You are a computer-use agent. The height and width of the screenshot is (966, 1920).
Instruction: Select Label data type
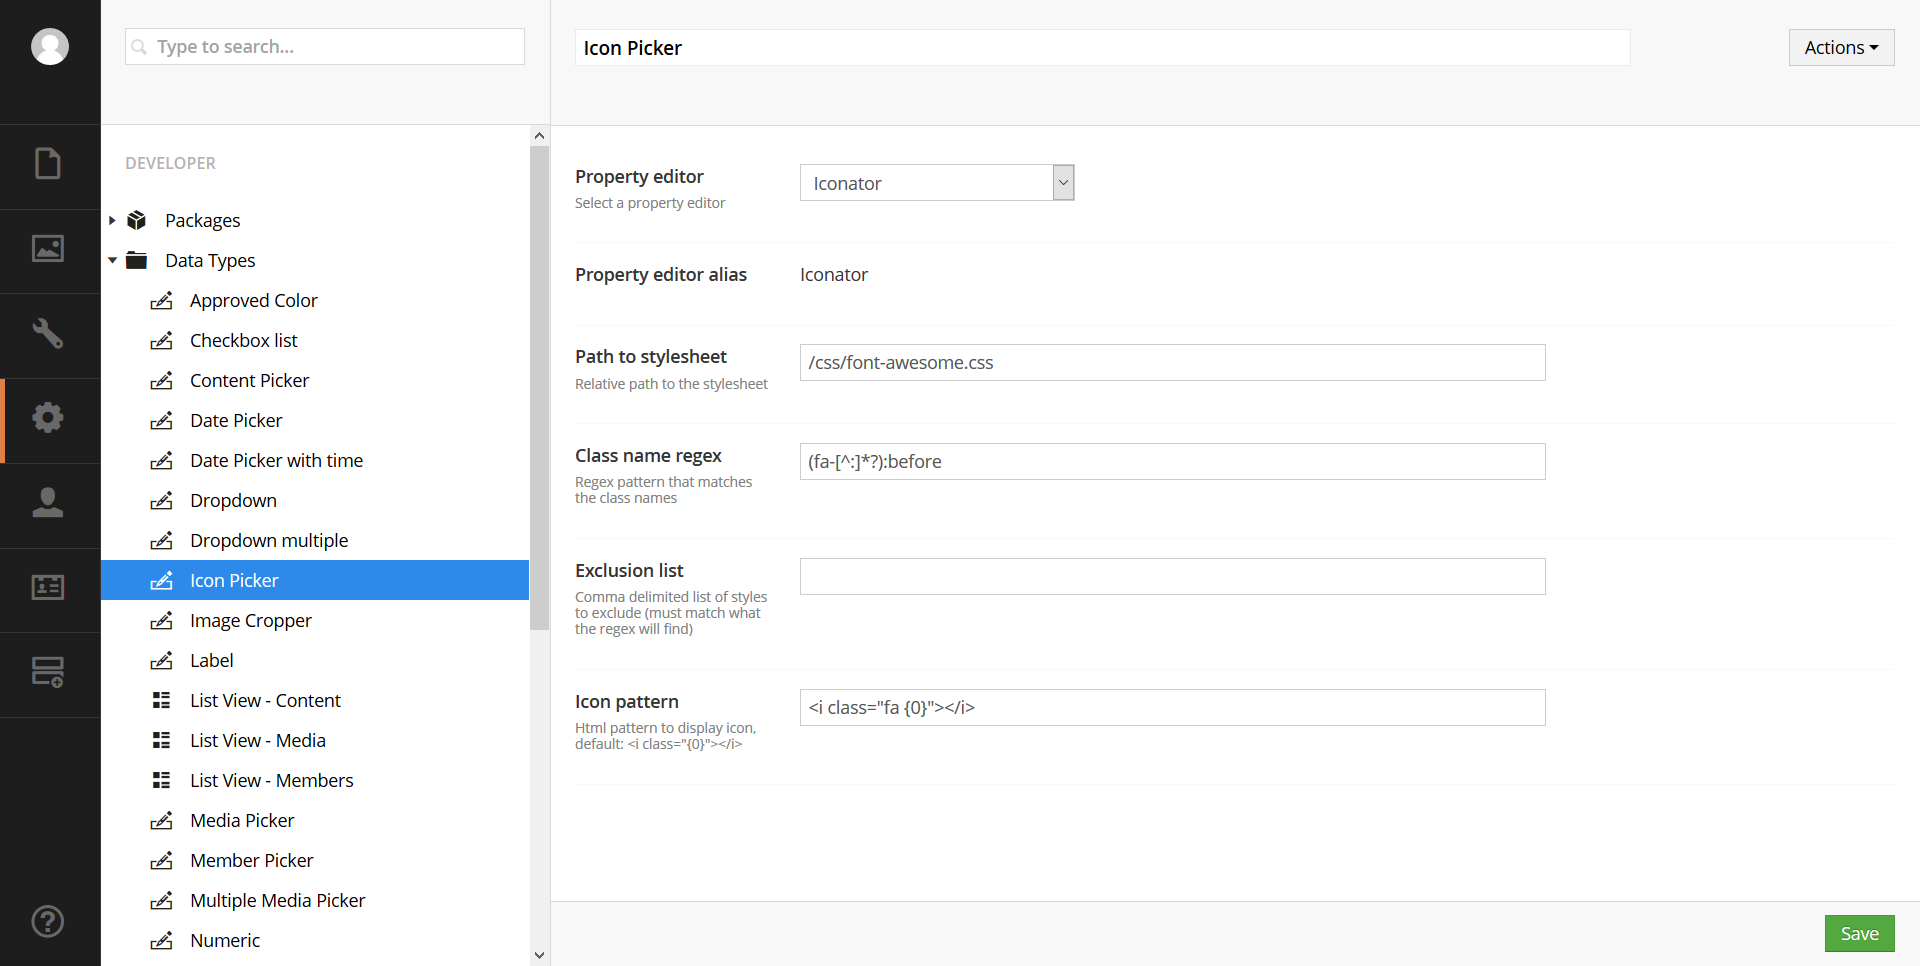click(x=211, y=660)
